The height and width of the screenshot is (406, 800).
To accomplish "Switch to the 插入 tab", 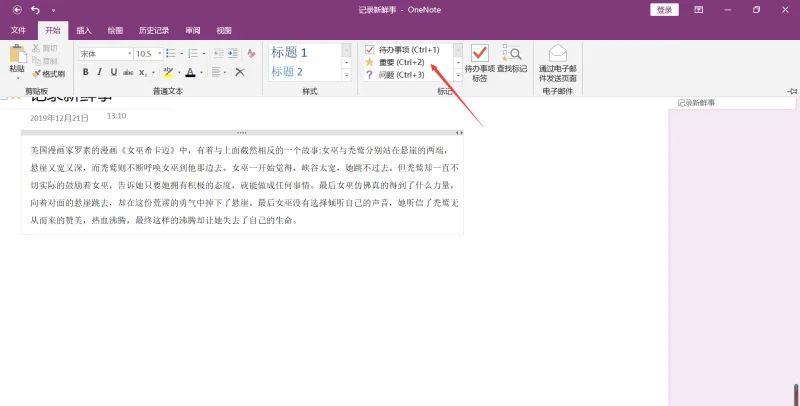I will click(84, 31).
